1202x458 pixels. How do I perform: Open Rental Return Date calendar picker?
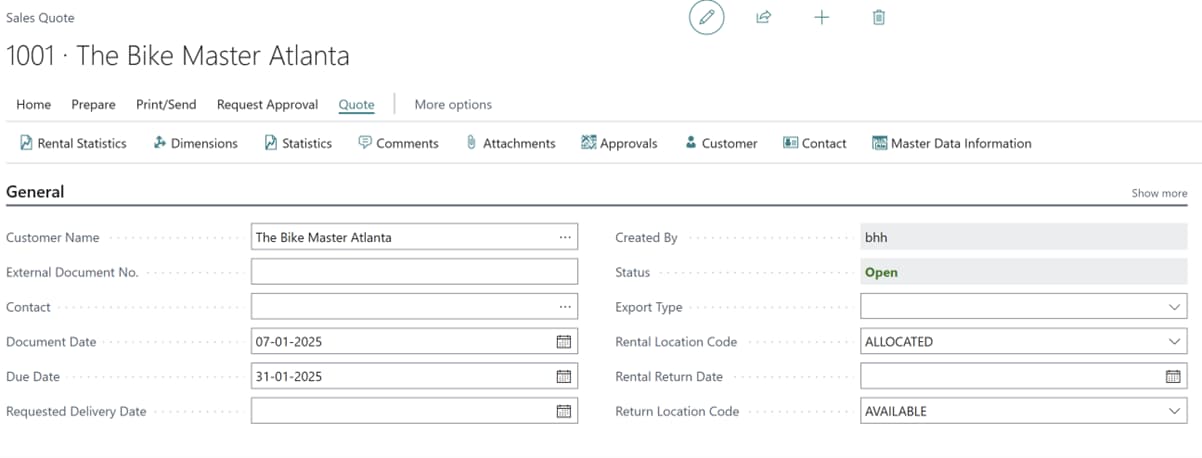click(x=1173, y=377)
